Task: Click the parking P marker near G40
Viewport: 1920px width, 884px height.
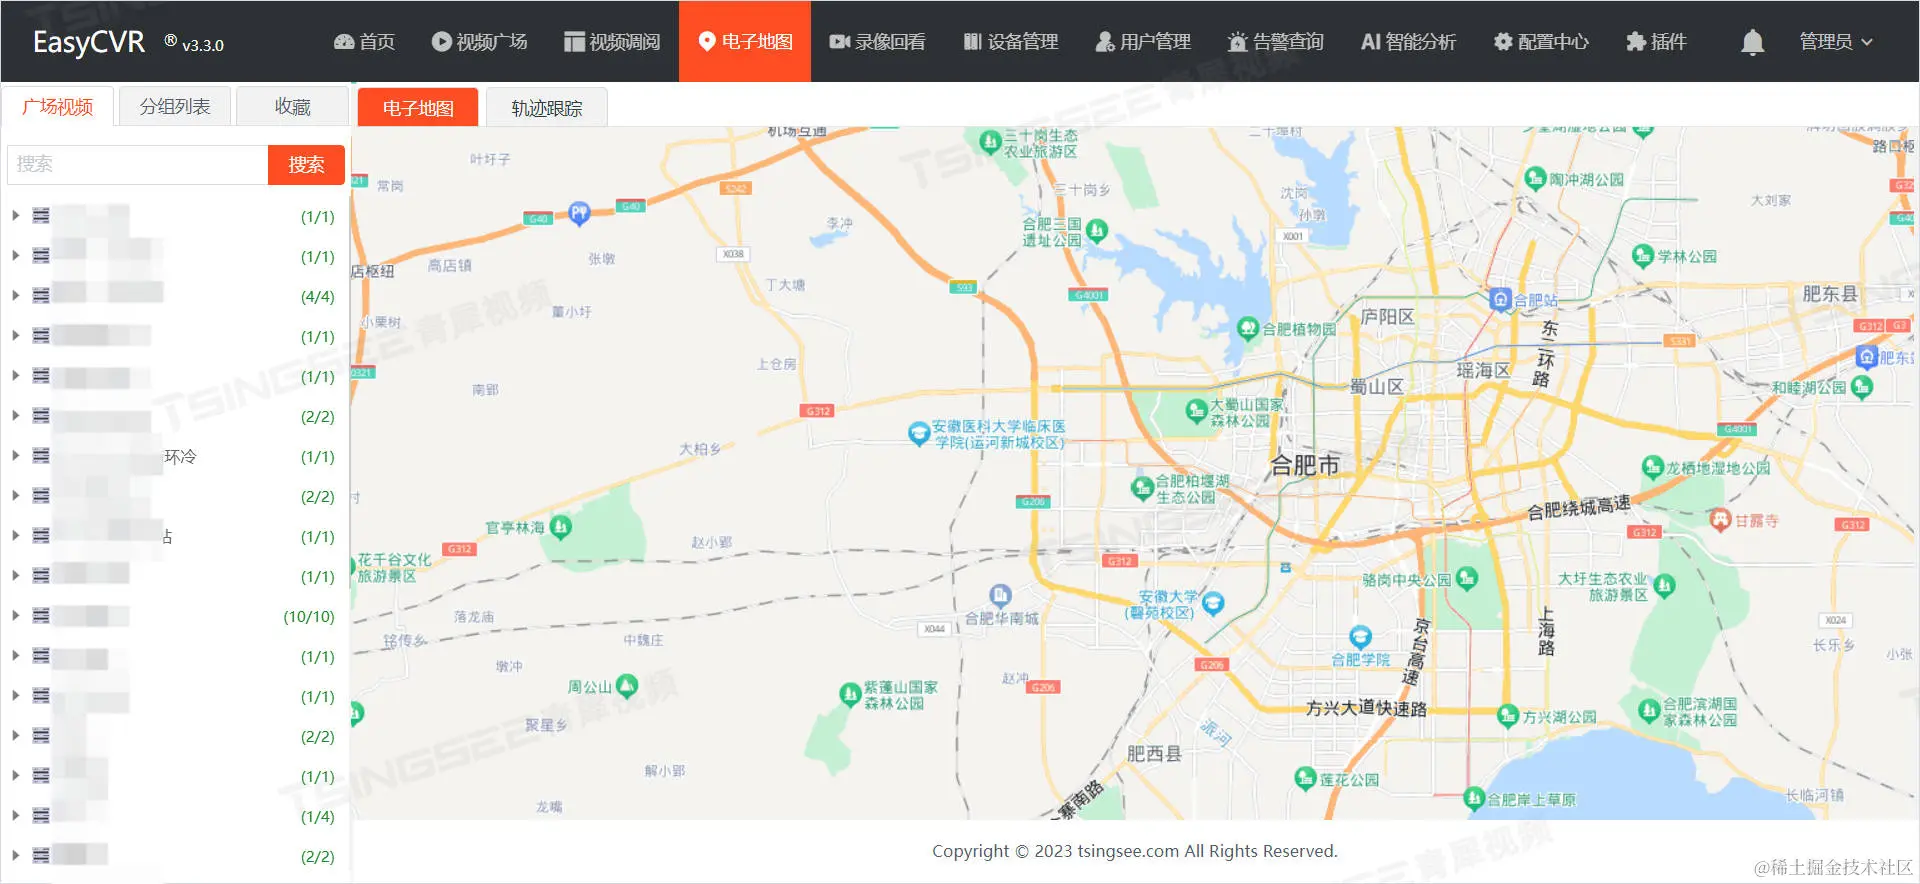Action: 579,212
